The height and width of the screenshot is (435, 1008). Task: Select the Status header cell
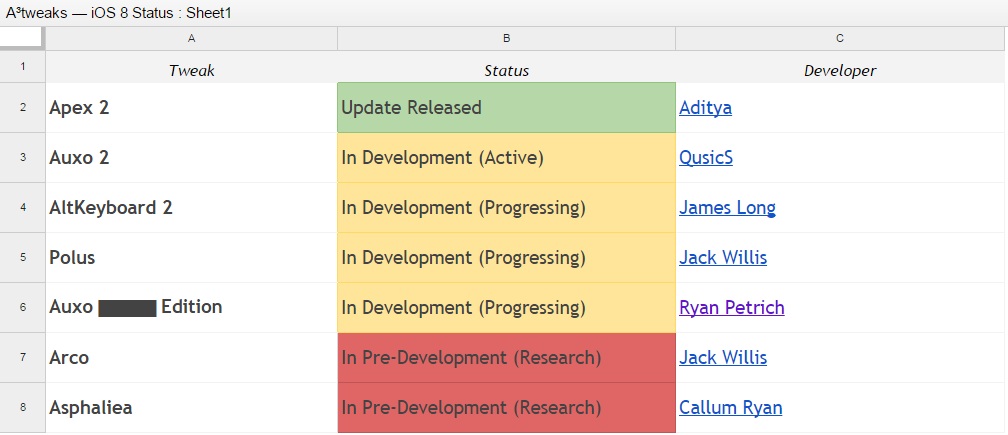tap(507, 67)
